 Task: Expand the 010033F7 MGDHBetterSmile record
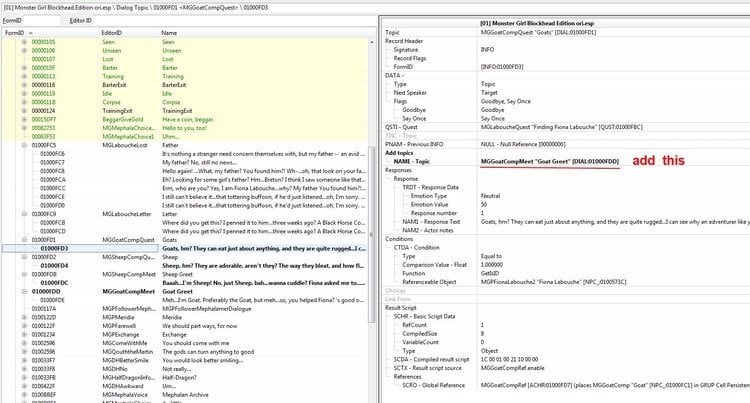[x=24, y=360]
